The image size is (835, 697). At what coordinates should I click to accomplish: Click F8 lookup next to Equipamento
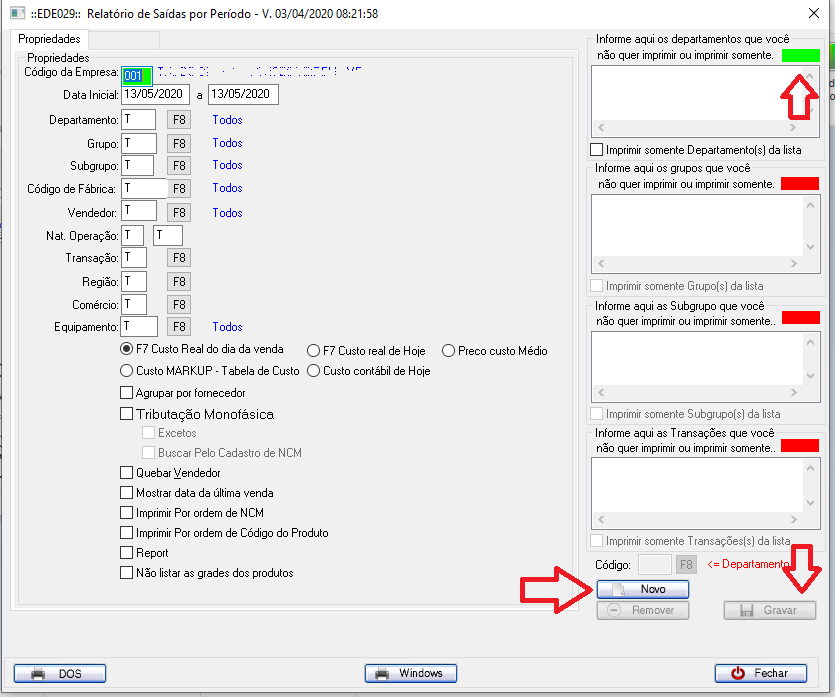tap(179, 327)
